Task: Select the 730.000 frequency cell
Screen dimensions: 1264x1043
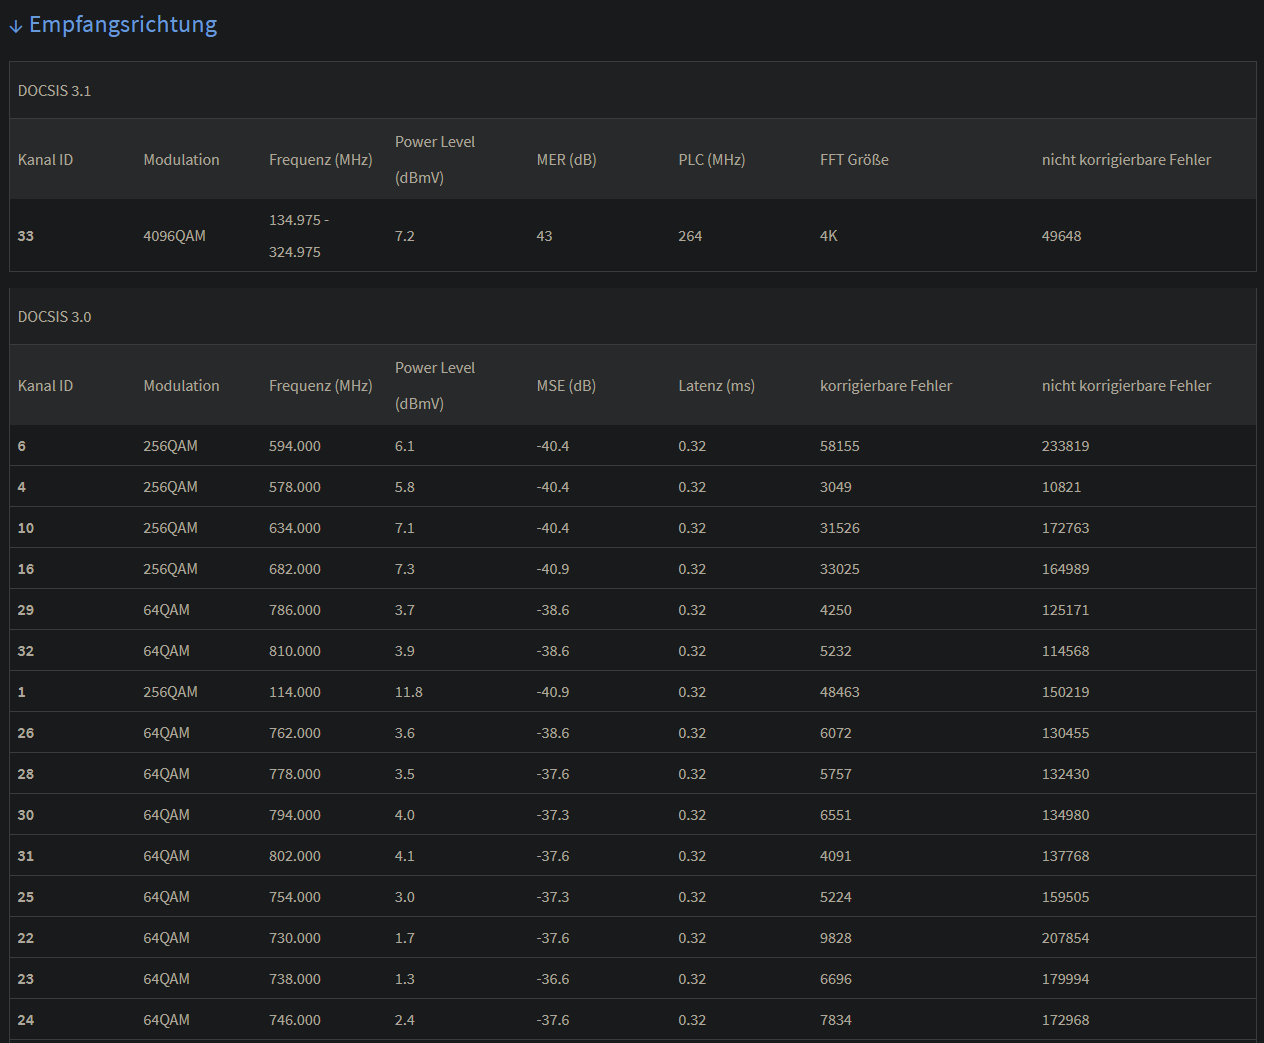Action: pos(295,938)
